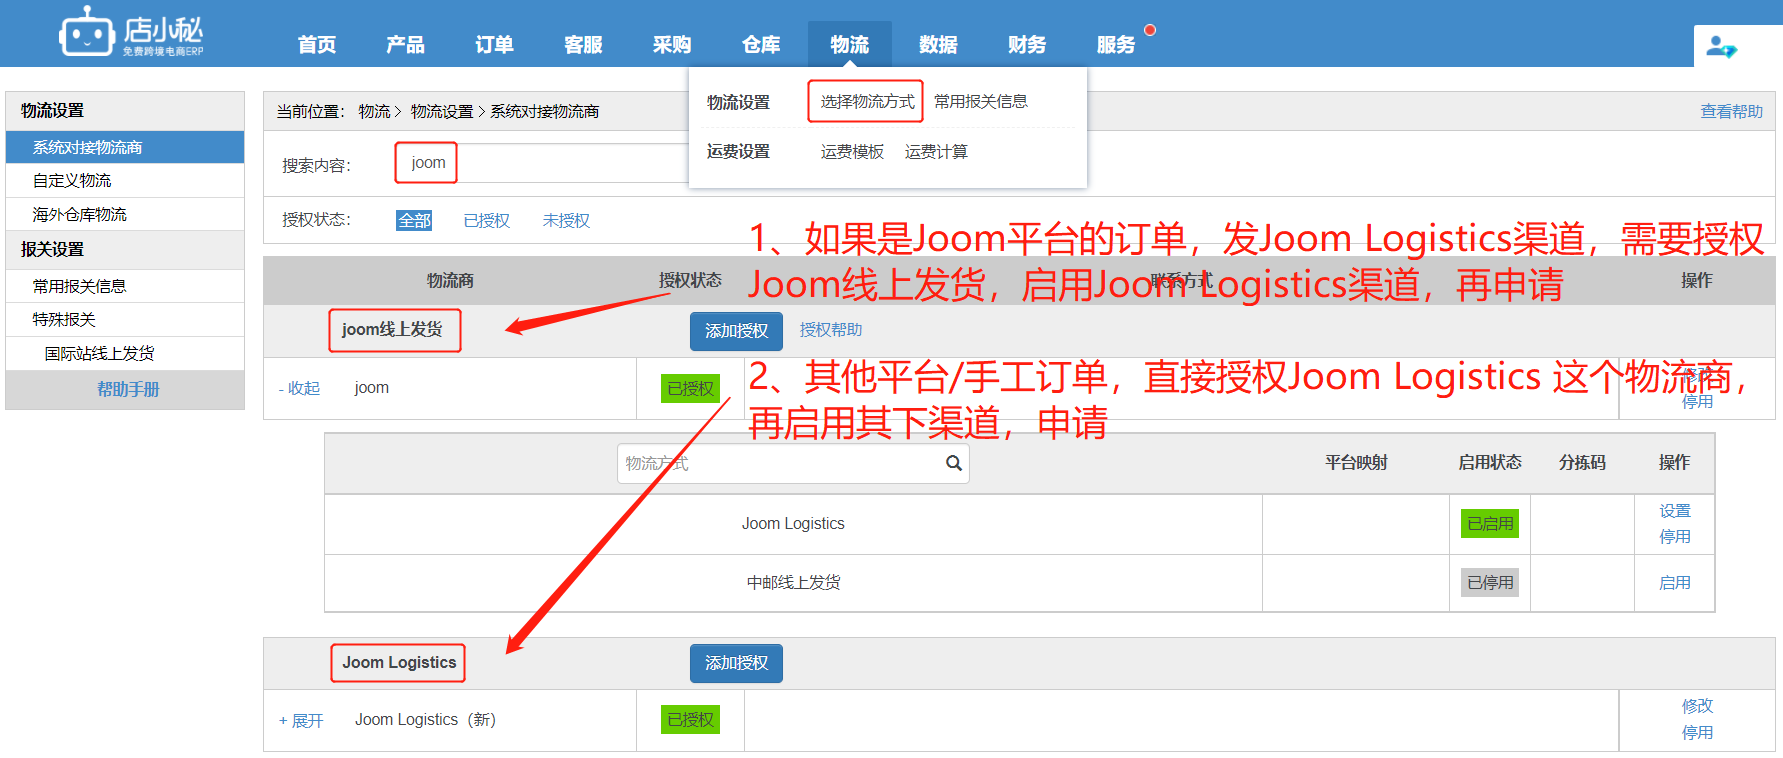Click 已授权 badge in joom row
The width and height of the screenshot is (1783, 758).
[x=690, y=388]
